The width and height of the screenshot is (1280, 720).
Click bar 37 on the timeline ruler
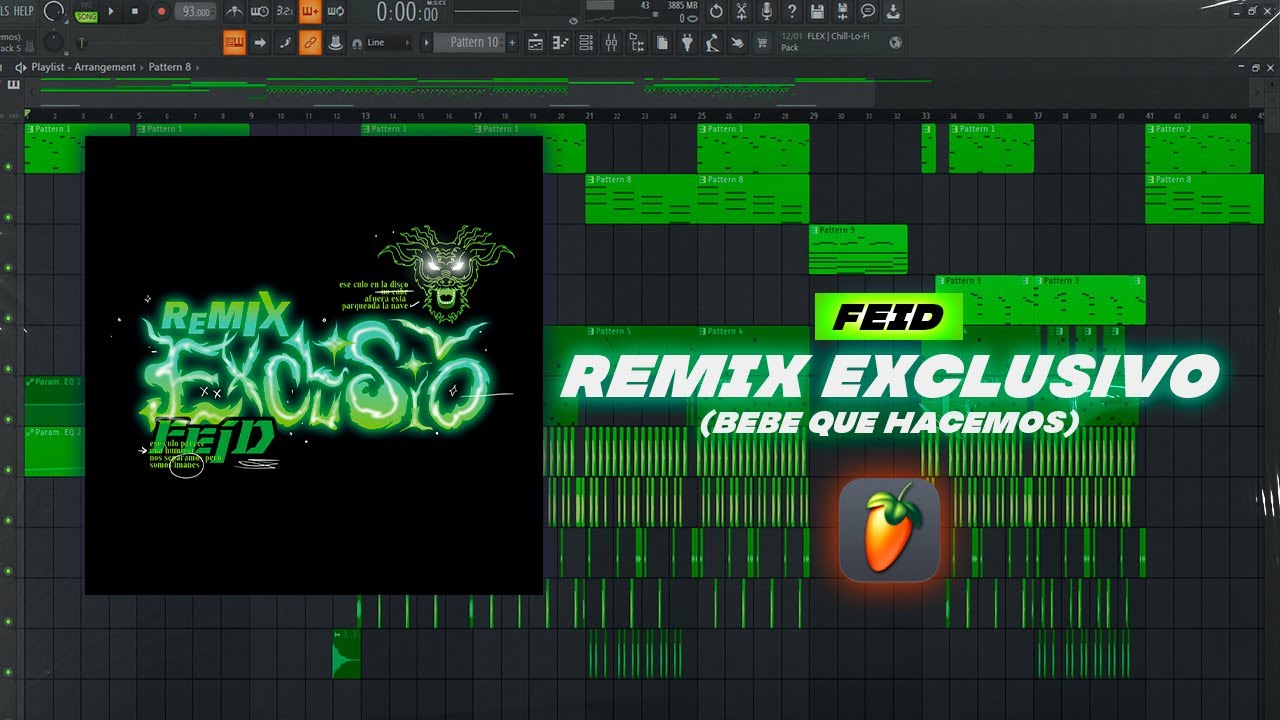pyautogui.click(x=1038, y=116)
